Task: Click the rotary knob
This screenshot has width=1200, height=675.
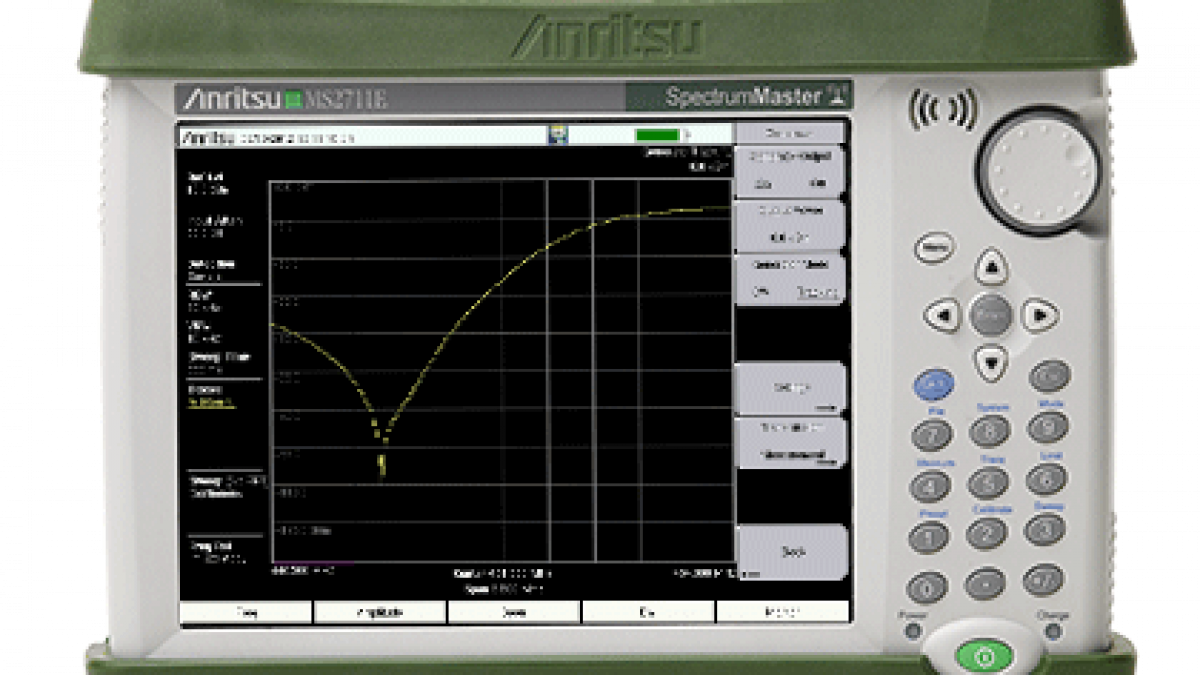Action: [x=1039, y=170]
